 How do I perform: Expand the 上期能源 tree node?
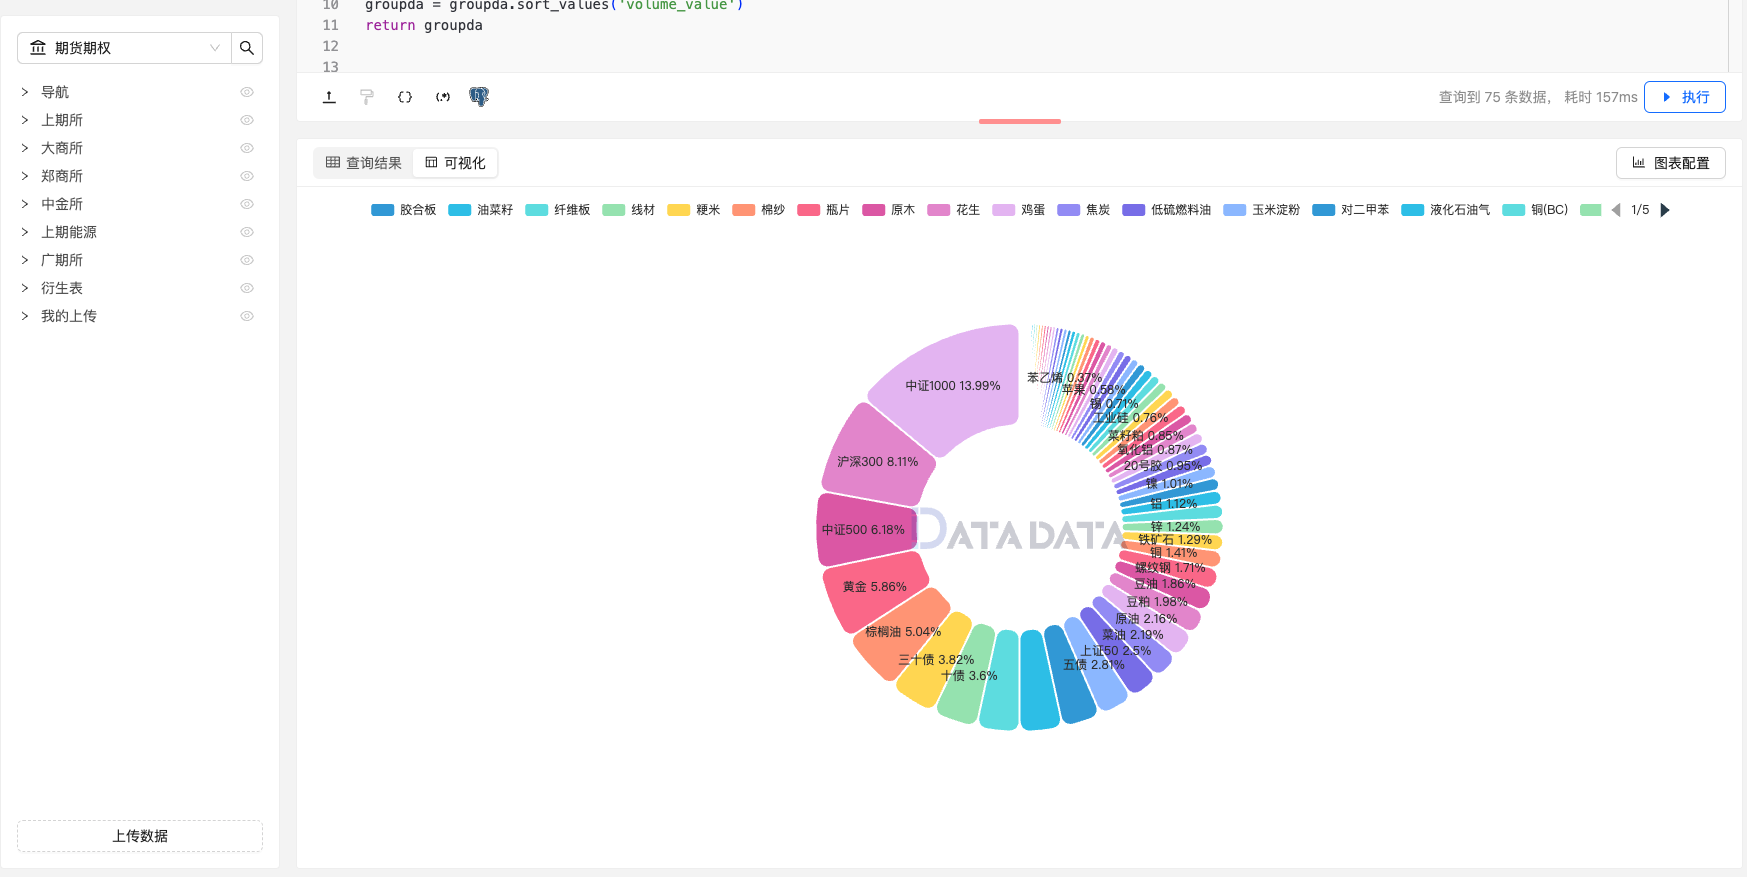(25, 232)
